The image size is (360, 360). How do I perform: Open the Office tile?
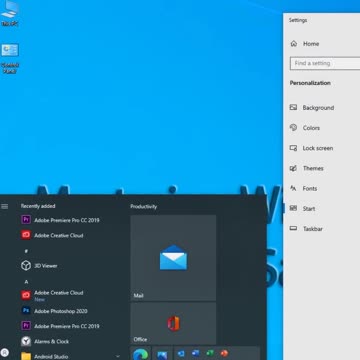pos(173,323)
